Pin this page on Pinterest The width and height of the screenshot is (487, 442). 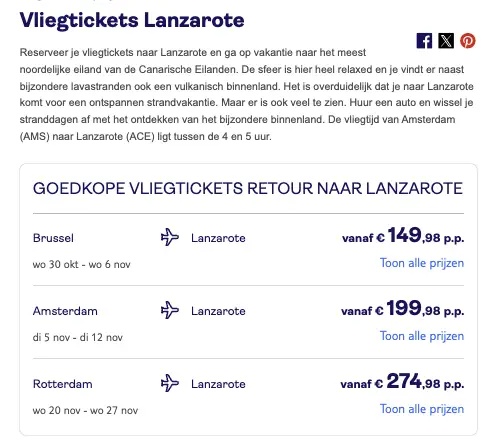point(468,41)
